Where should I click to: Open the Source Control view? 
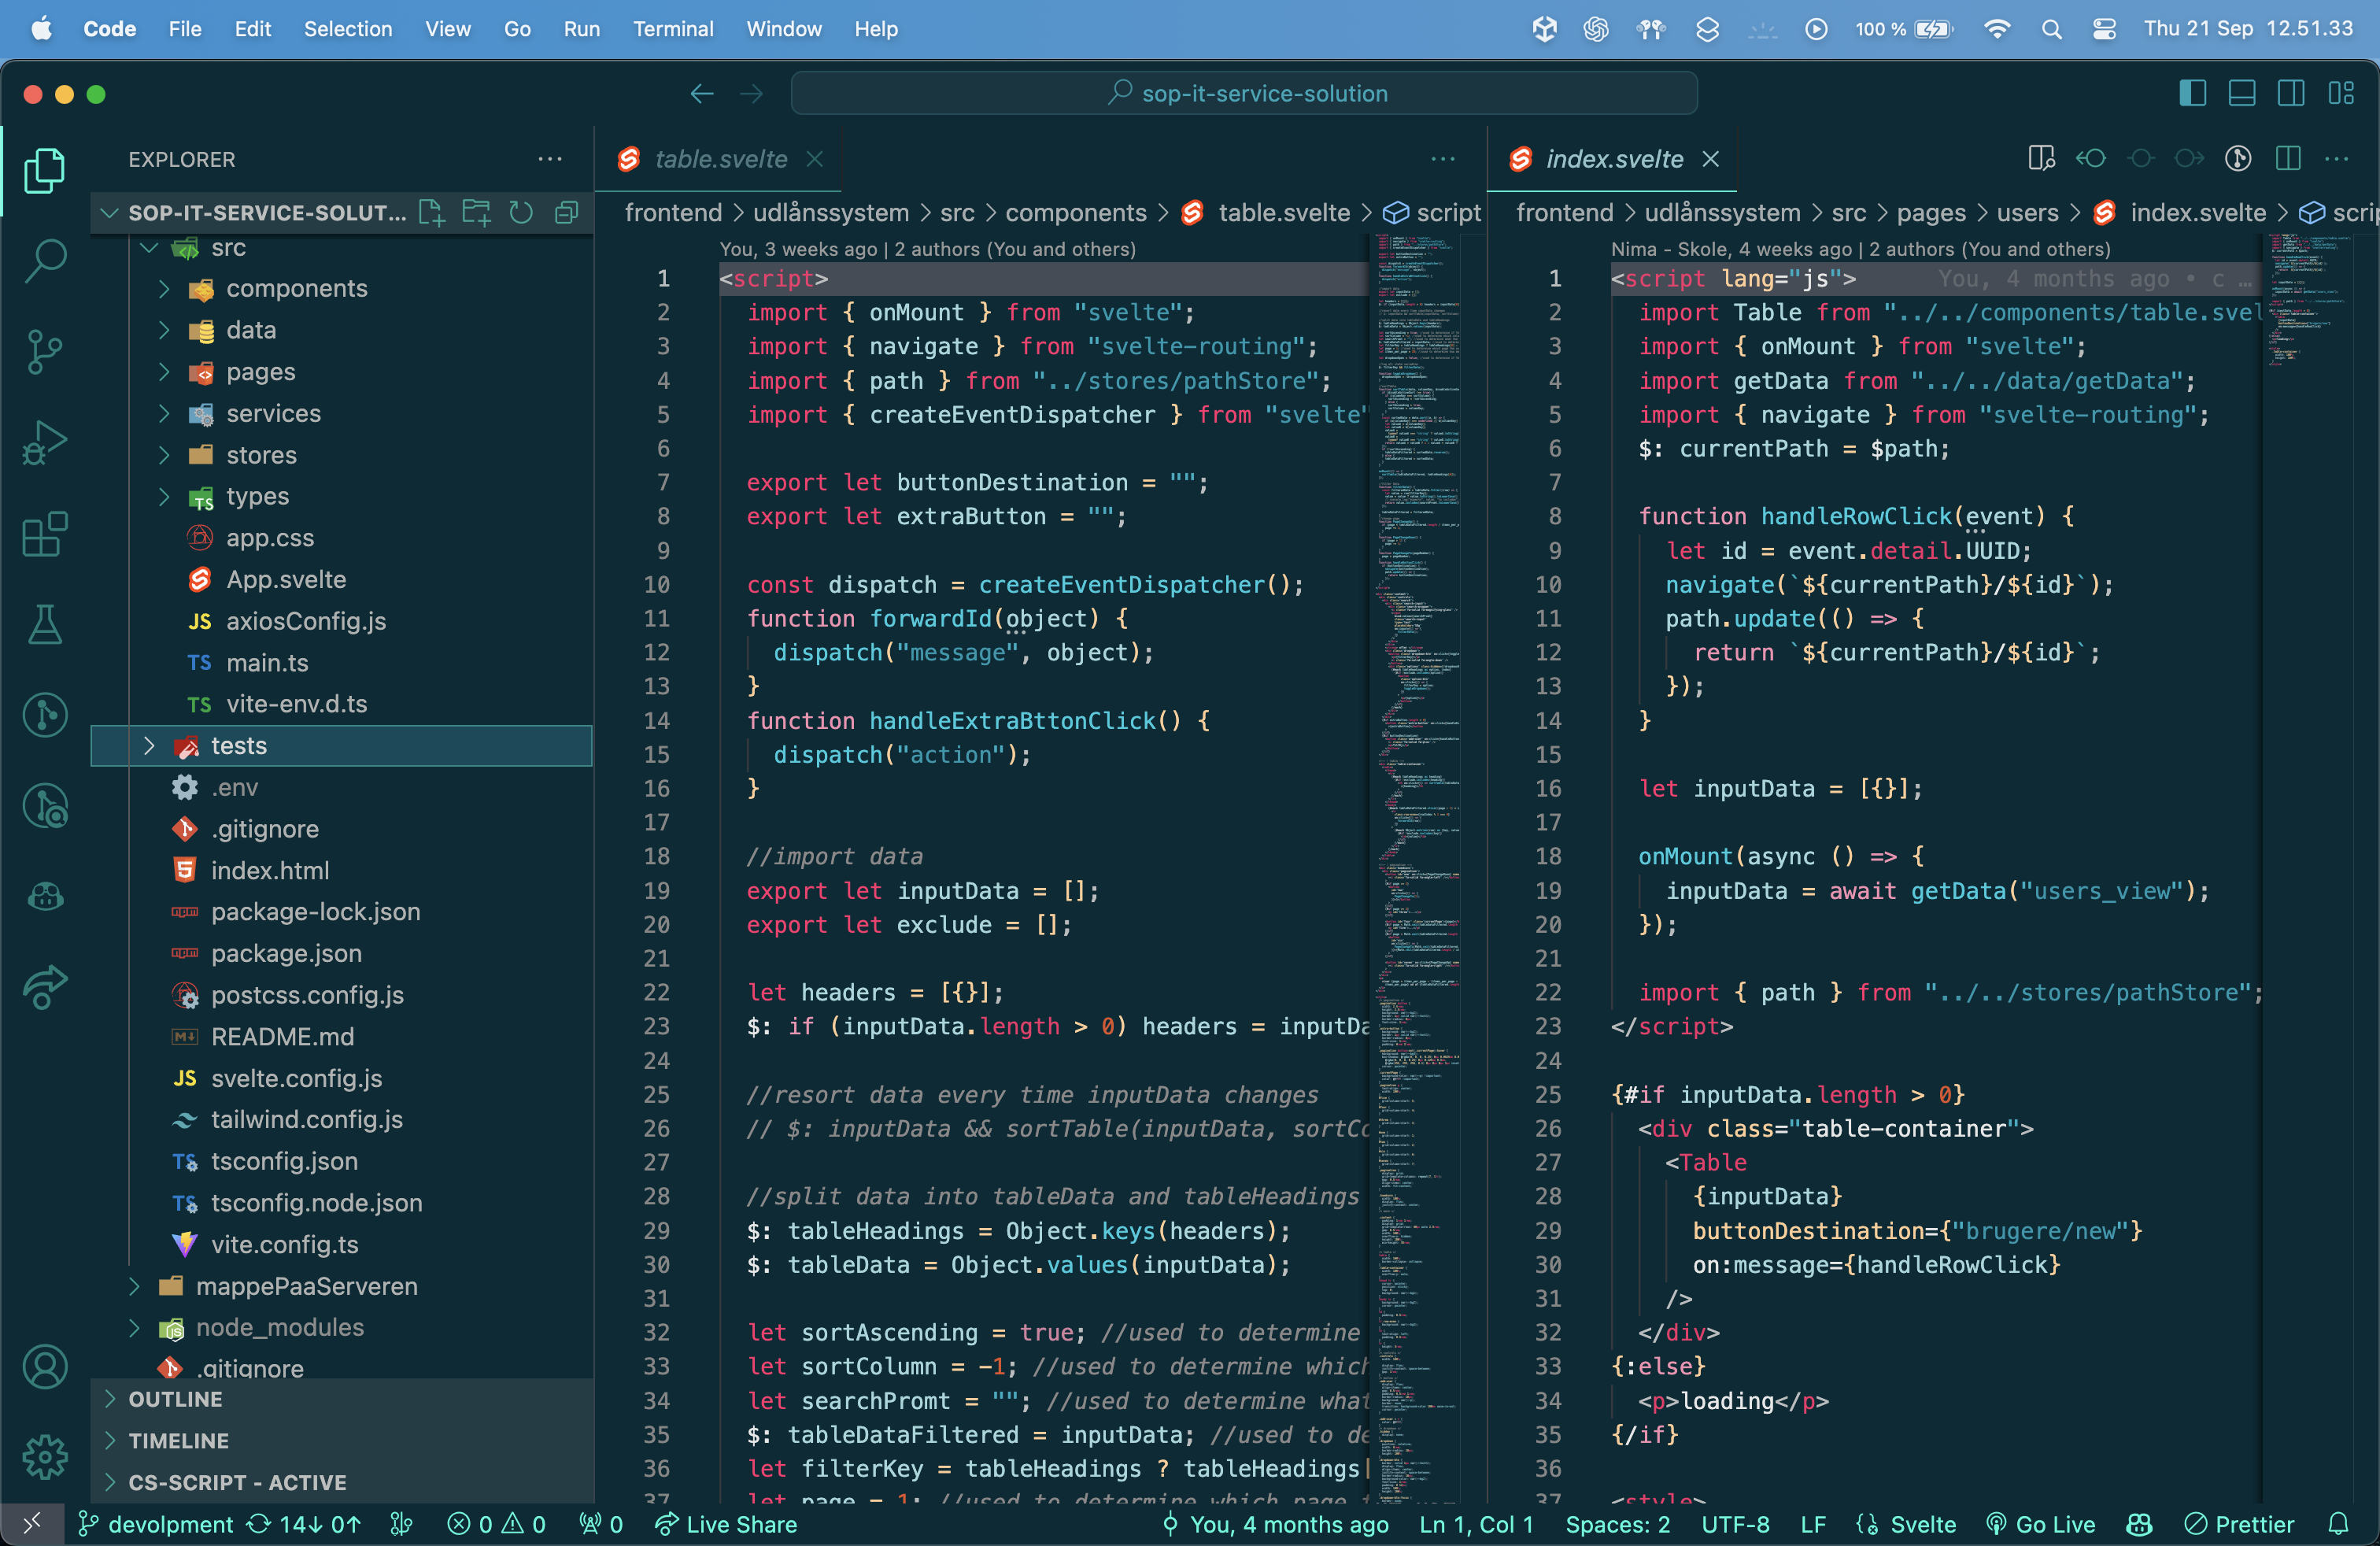[x=45, y=352]
